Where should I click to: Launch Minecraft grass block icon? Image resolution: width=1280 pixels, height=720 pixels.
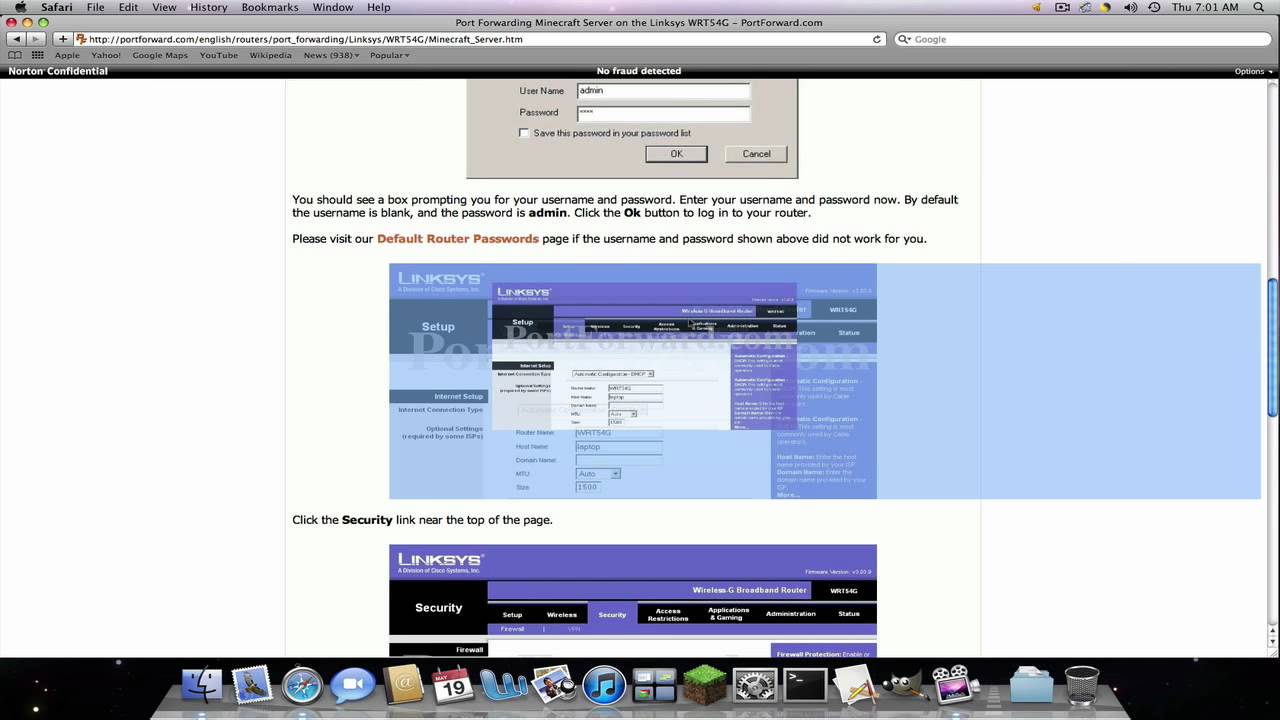(704, 686)
